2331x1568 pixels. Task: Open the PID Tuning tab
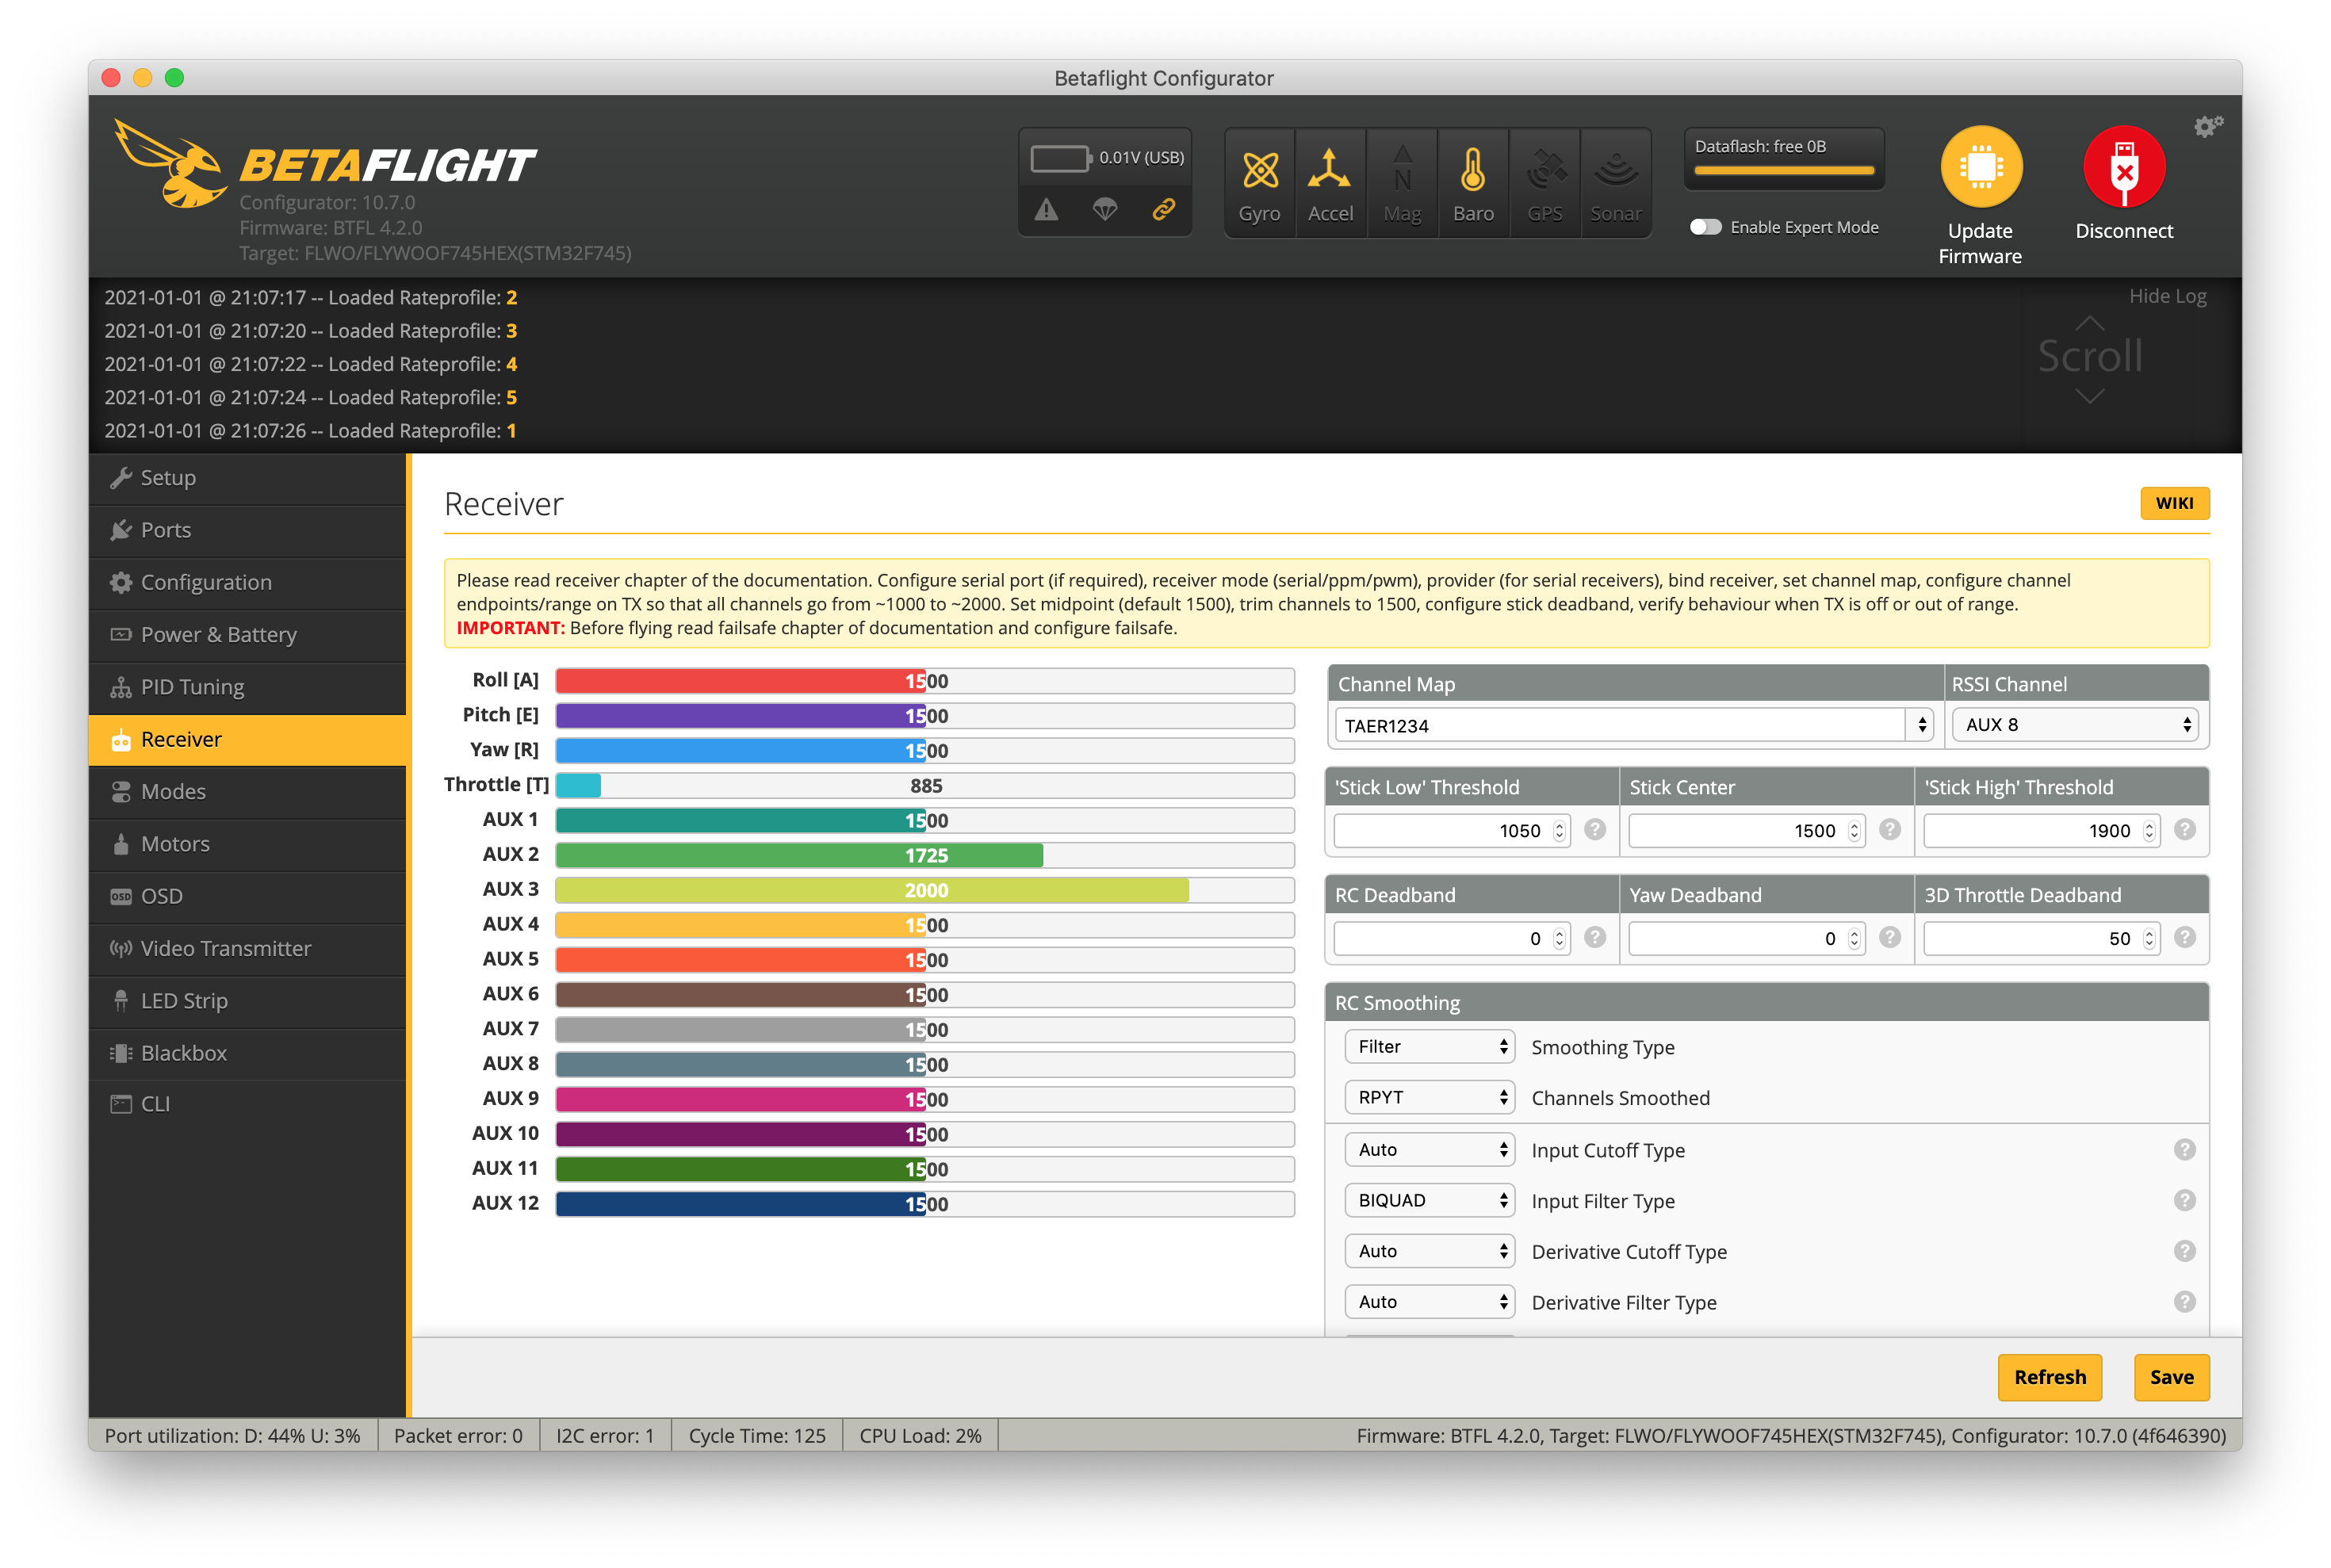[247, 687]
